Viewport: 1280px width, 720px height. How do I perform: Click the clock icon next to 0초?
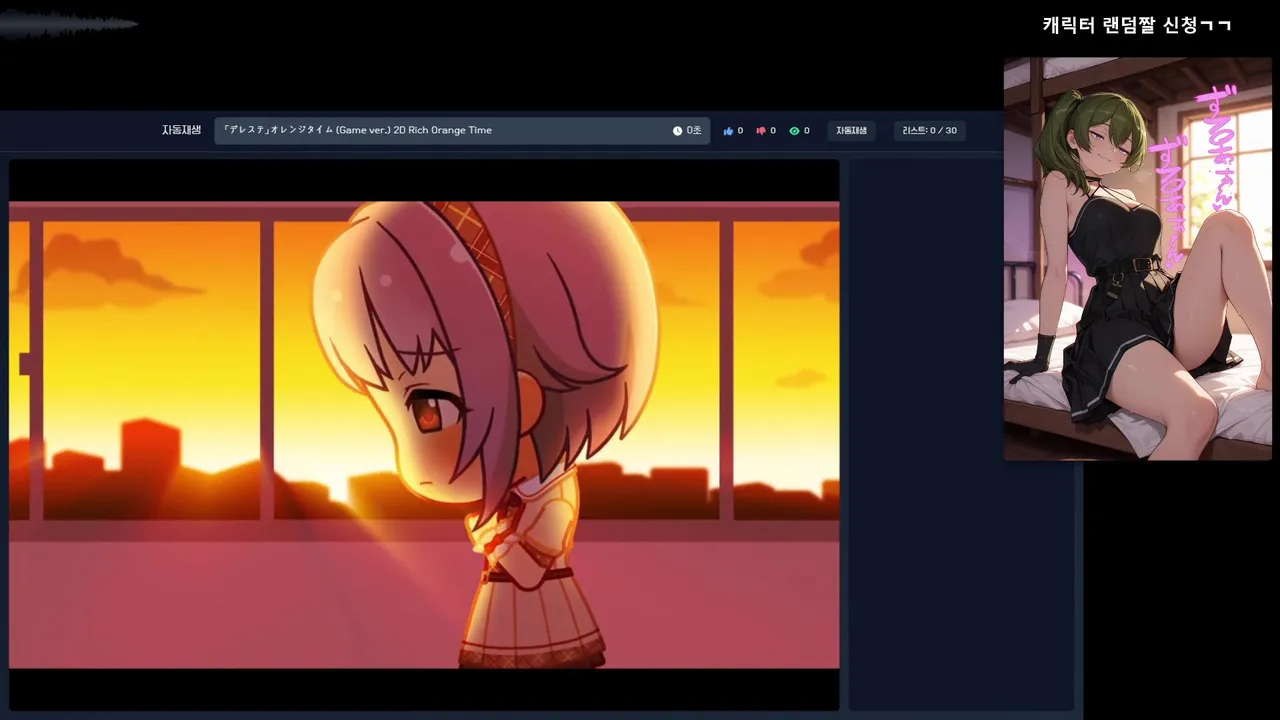click(x=677, y=131)
